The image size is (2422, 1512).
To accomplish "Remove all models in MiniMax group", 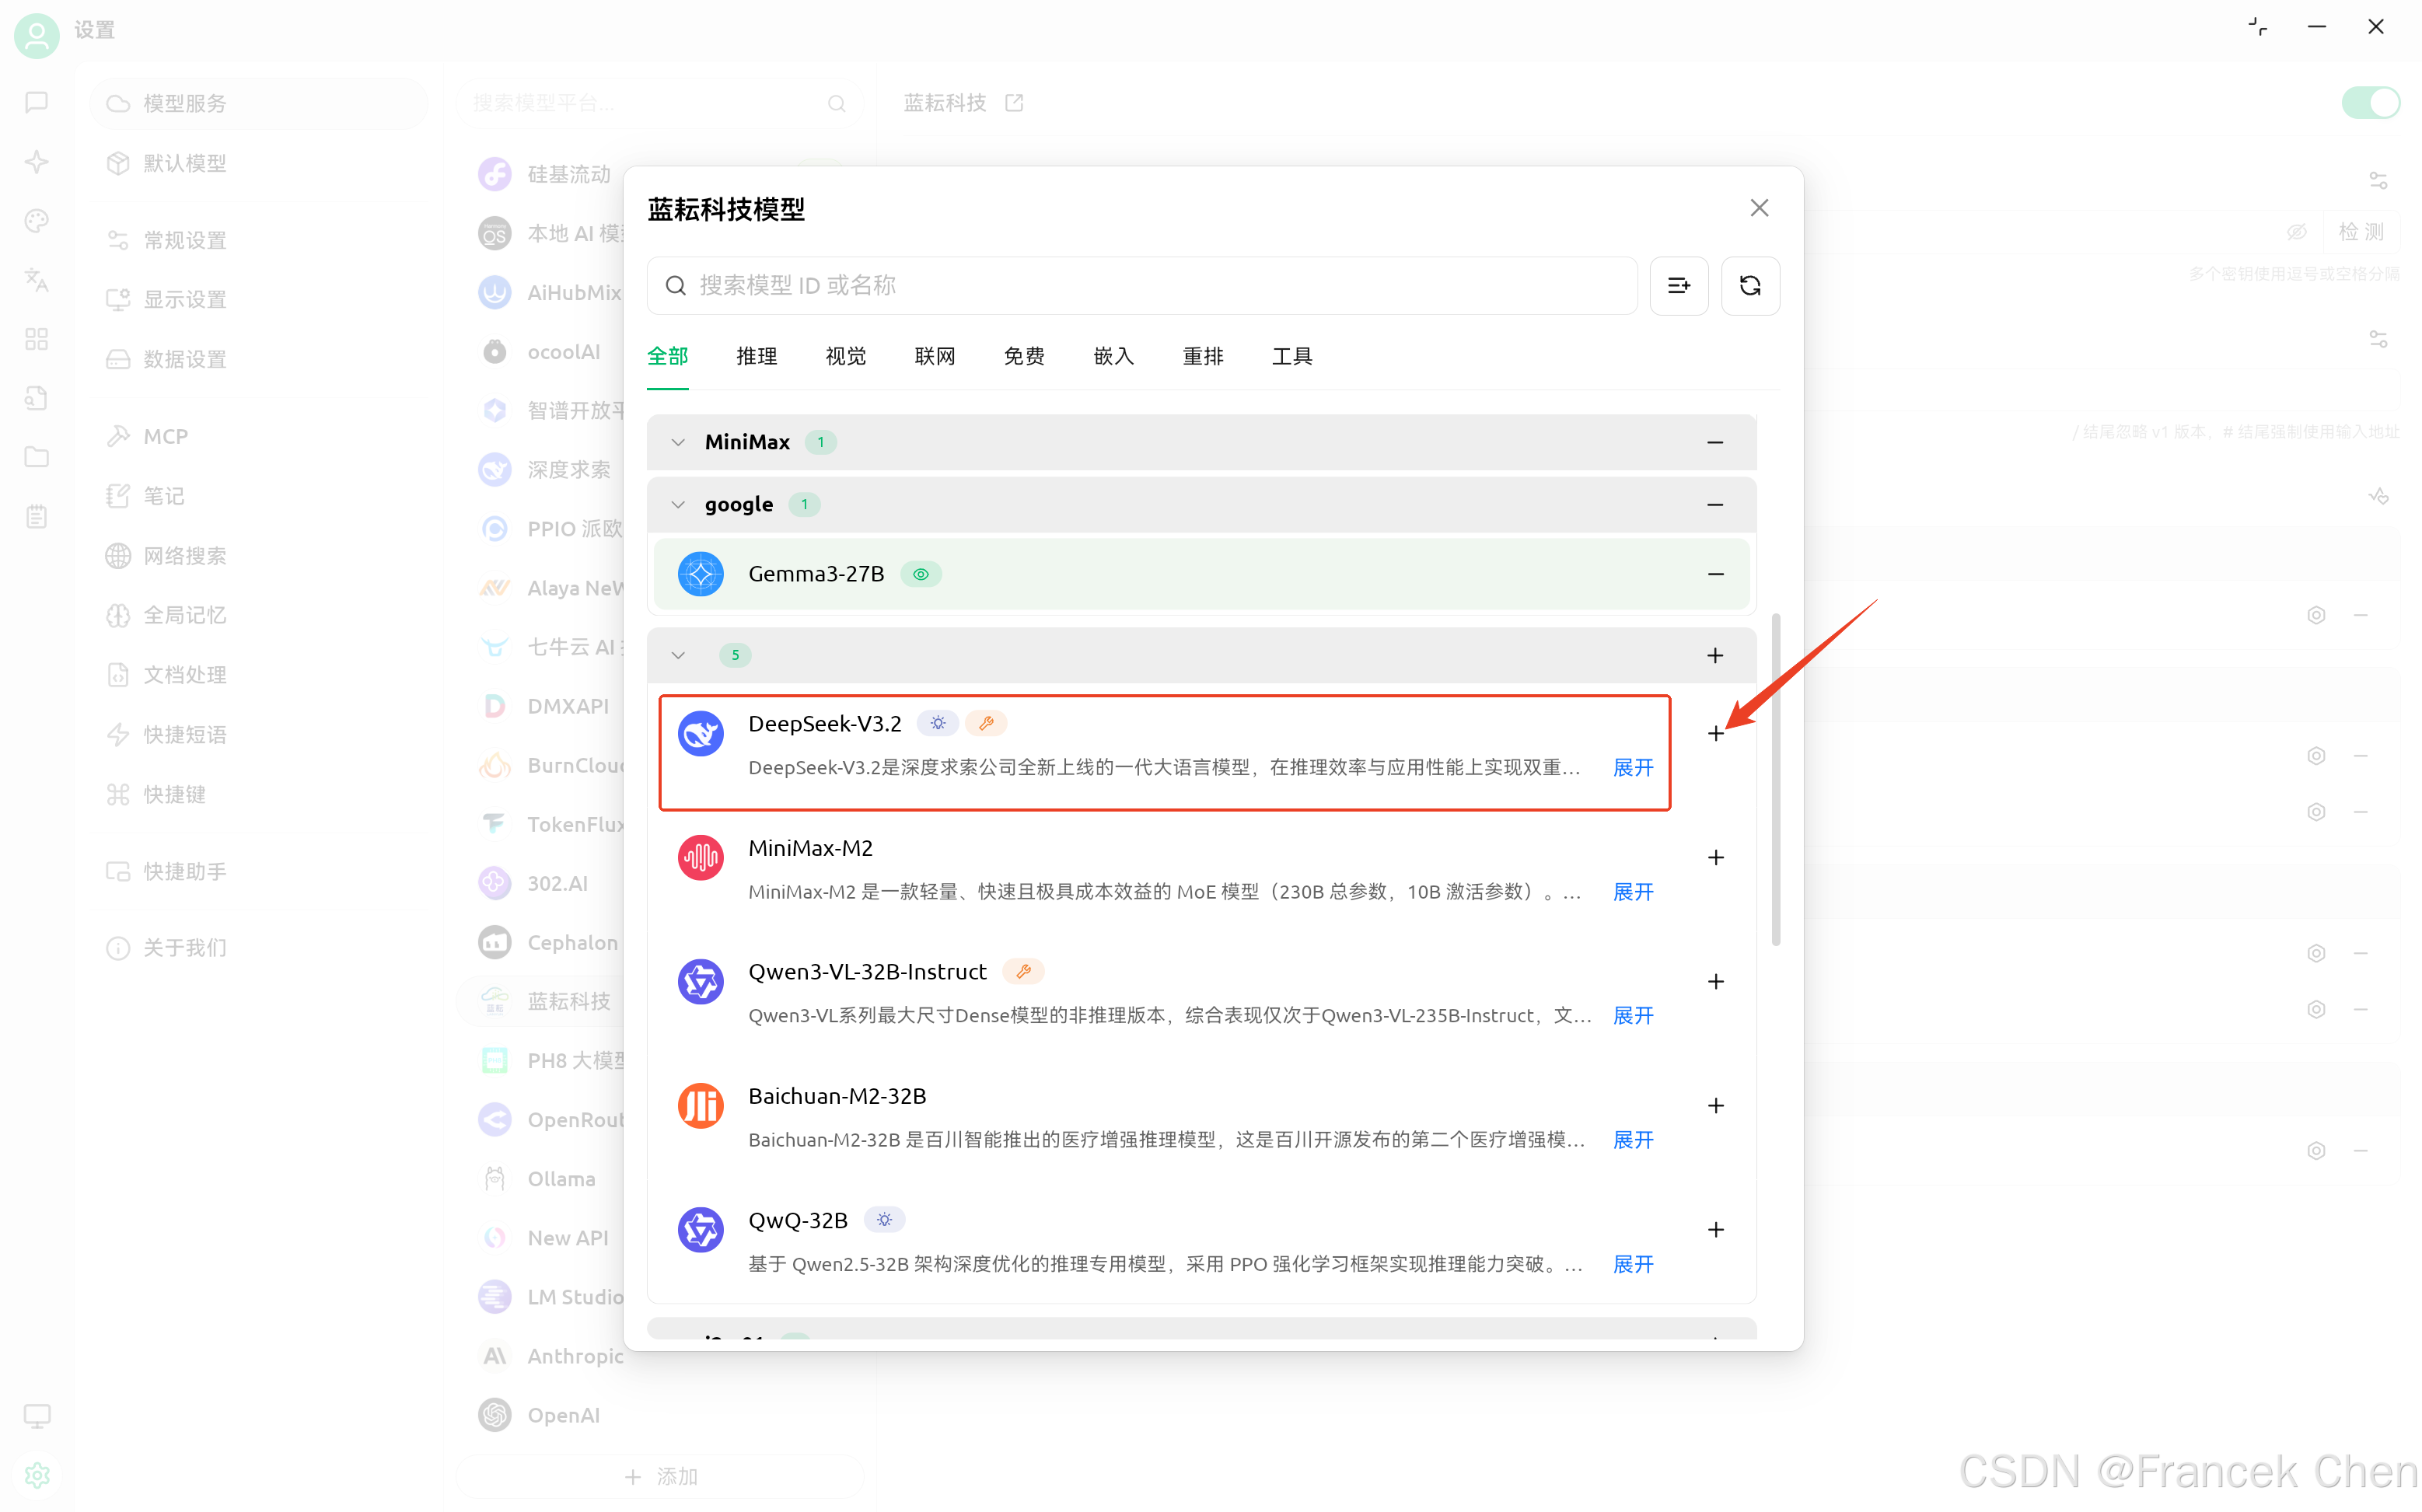I will [1715, 442].
